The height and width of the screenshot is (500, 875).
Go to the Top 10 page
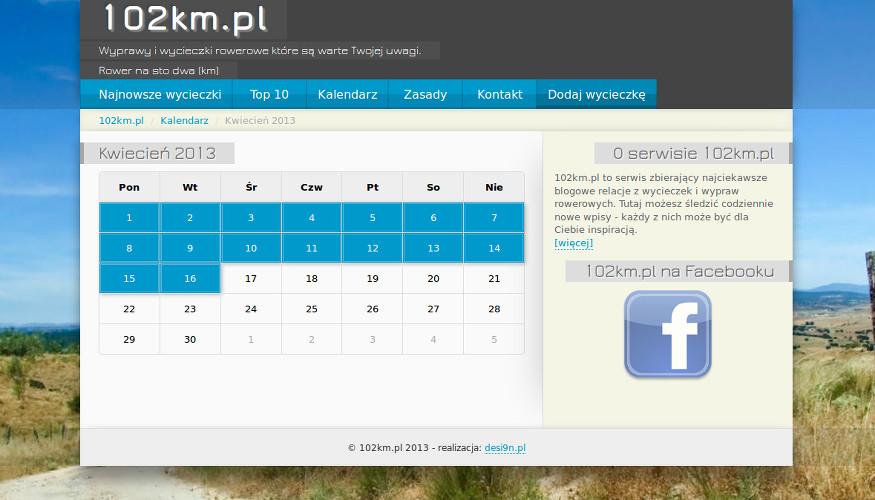[269, 94]
